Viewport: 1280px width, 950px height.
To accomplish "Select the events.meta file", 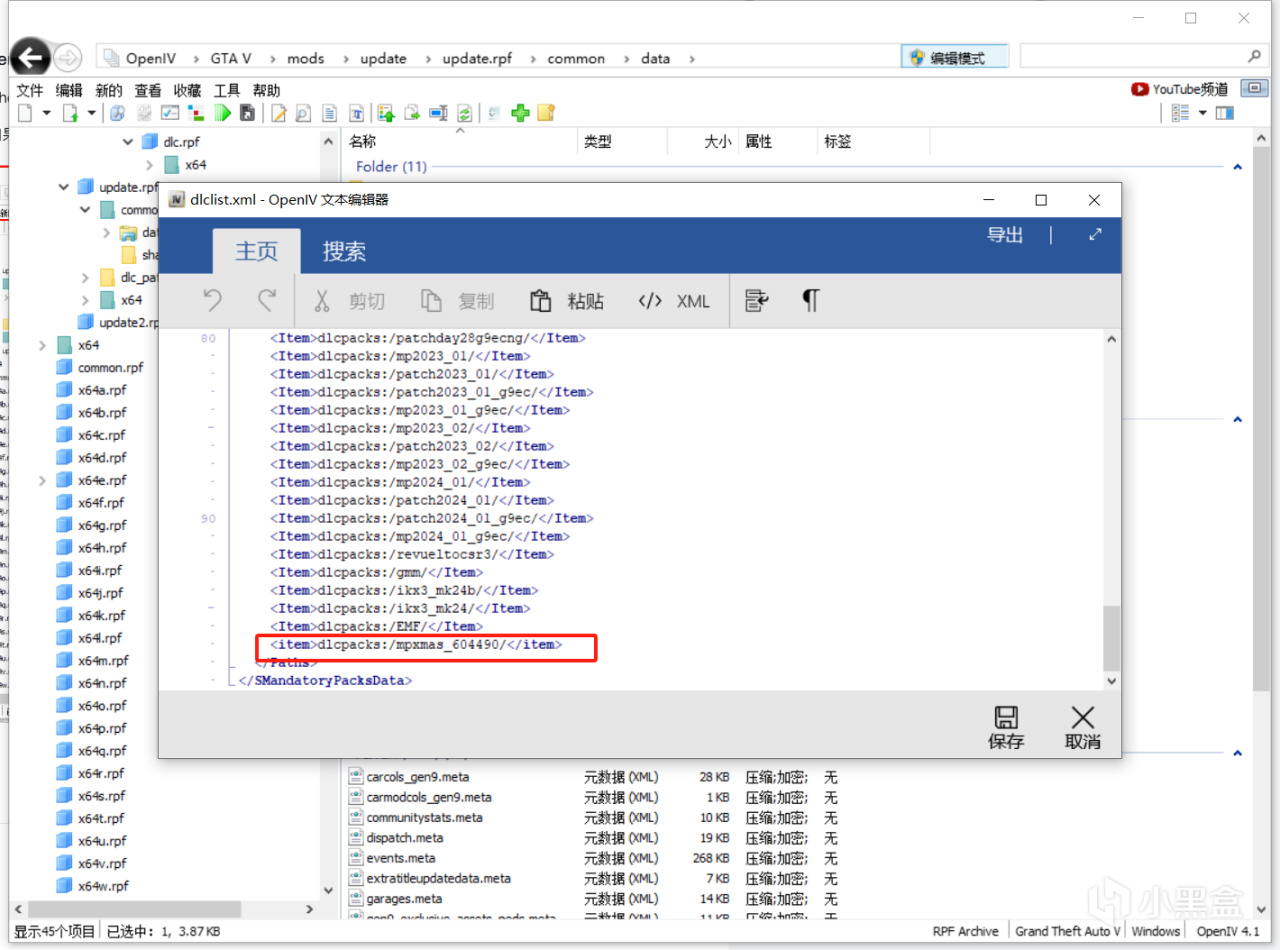I will click(392, 857).
